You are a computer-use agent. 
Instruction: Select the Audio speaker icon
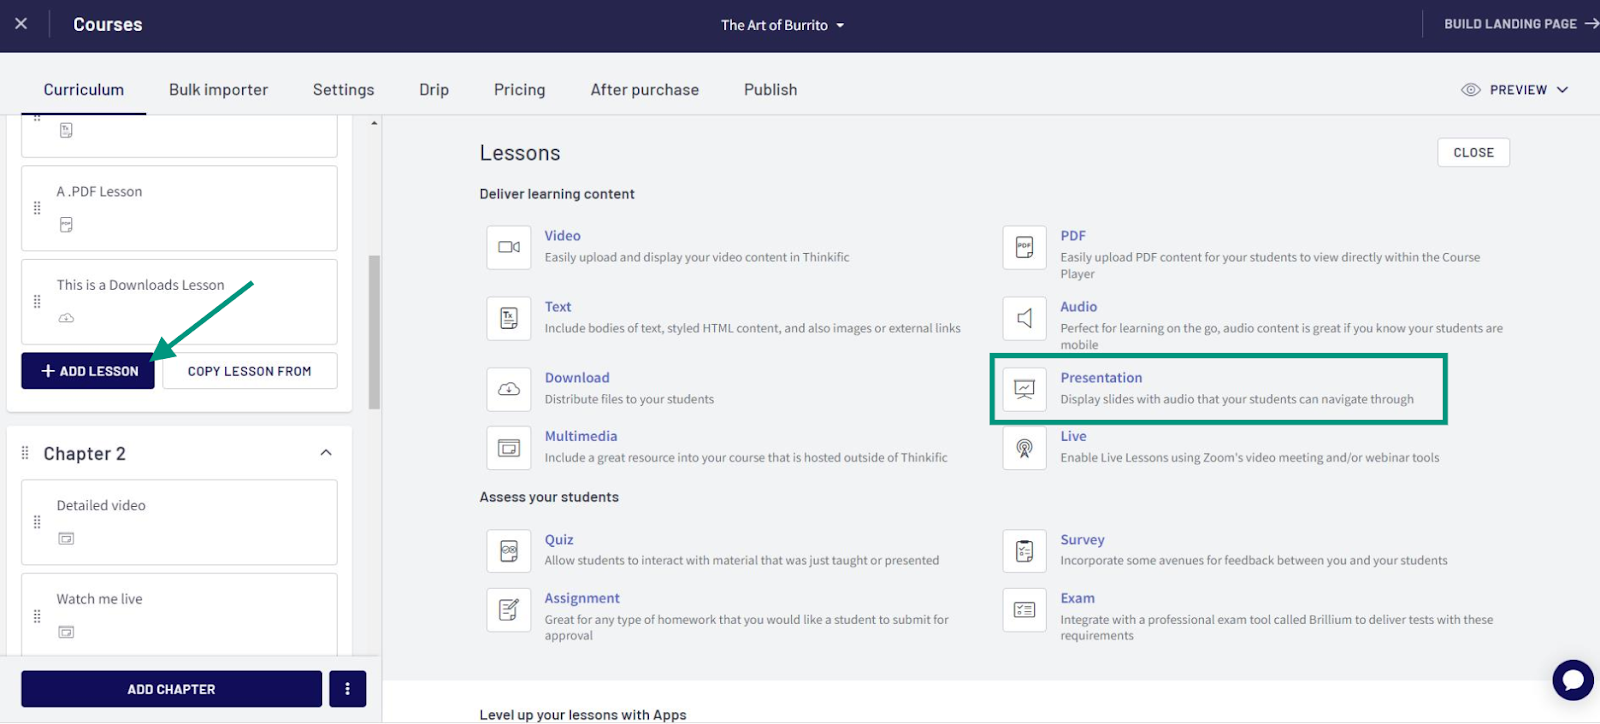1024,318
